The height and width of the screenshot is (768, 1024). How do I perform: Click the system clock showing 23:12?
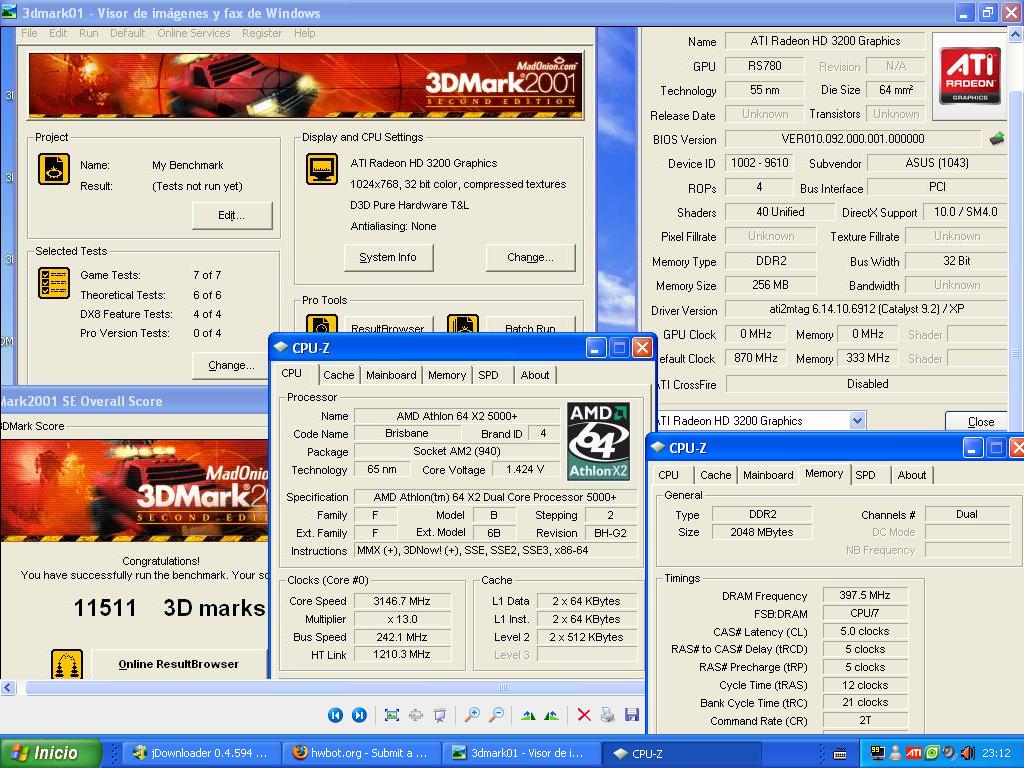996,753
